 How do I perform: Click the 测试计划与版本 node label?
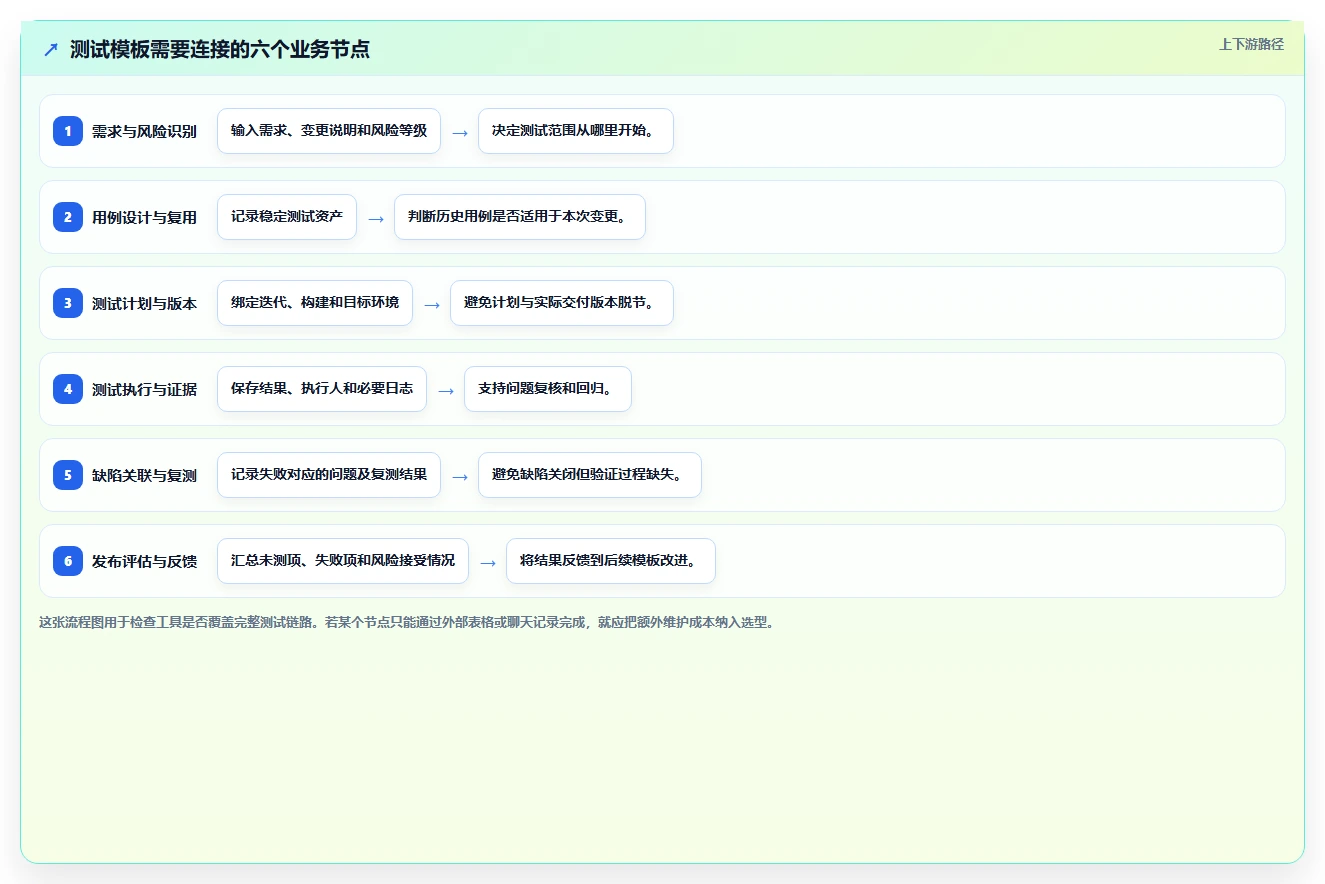pos(144,303)
